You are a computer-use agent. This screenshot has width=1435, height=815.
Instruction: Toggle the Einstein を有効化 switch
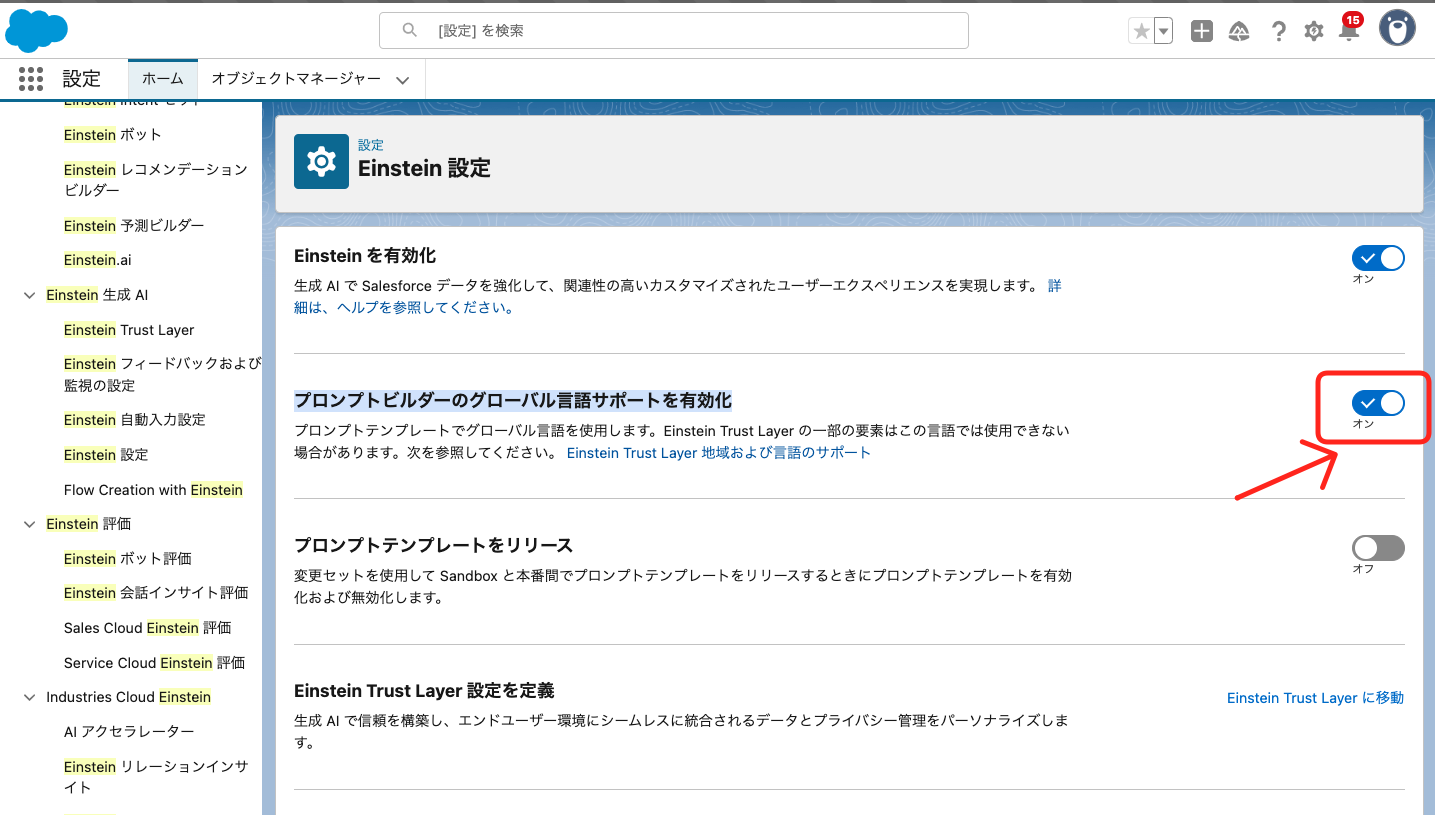(x=1378, y=258)
